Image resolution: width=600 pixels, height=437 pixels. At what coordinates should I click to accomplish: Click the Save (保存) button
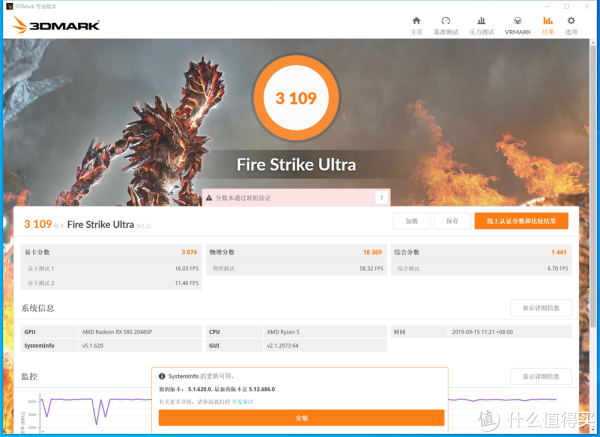point(452,221)
